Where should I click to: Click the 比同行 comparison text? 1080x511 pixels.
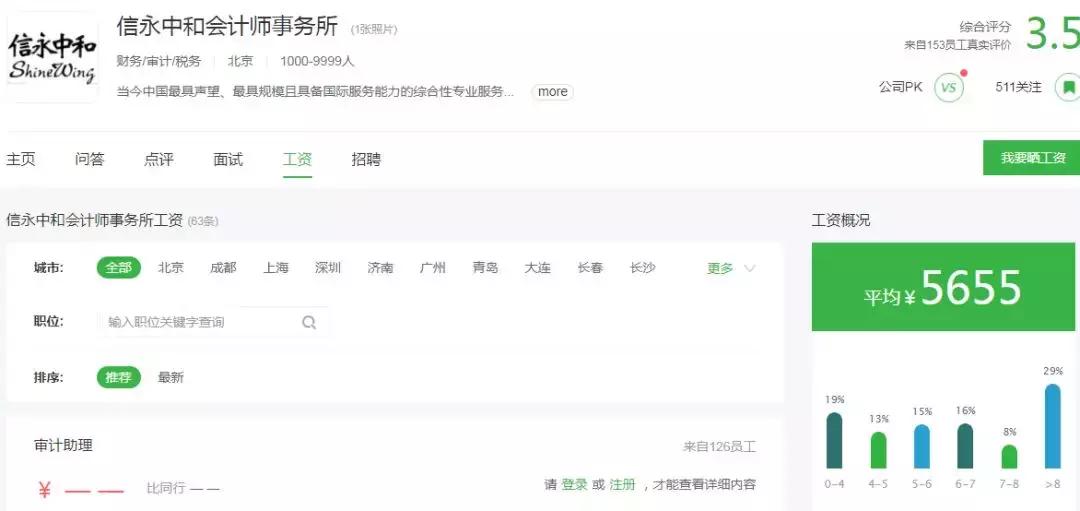(x=183, y=489)
